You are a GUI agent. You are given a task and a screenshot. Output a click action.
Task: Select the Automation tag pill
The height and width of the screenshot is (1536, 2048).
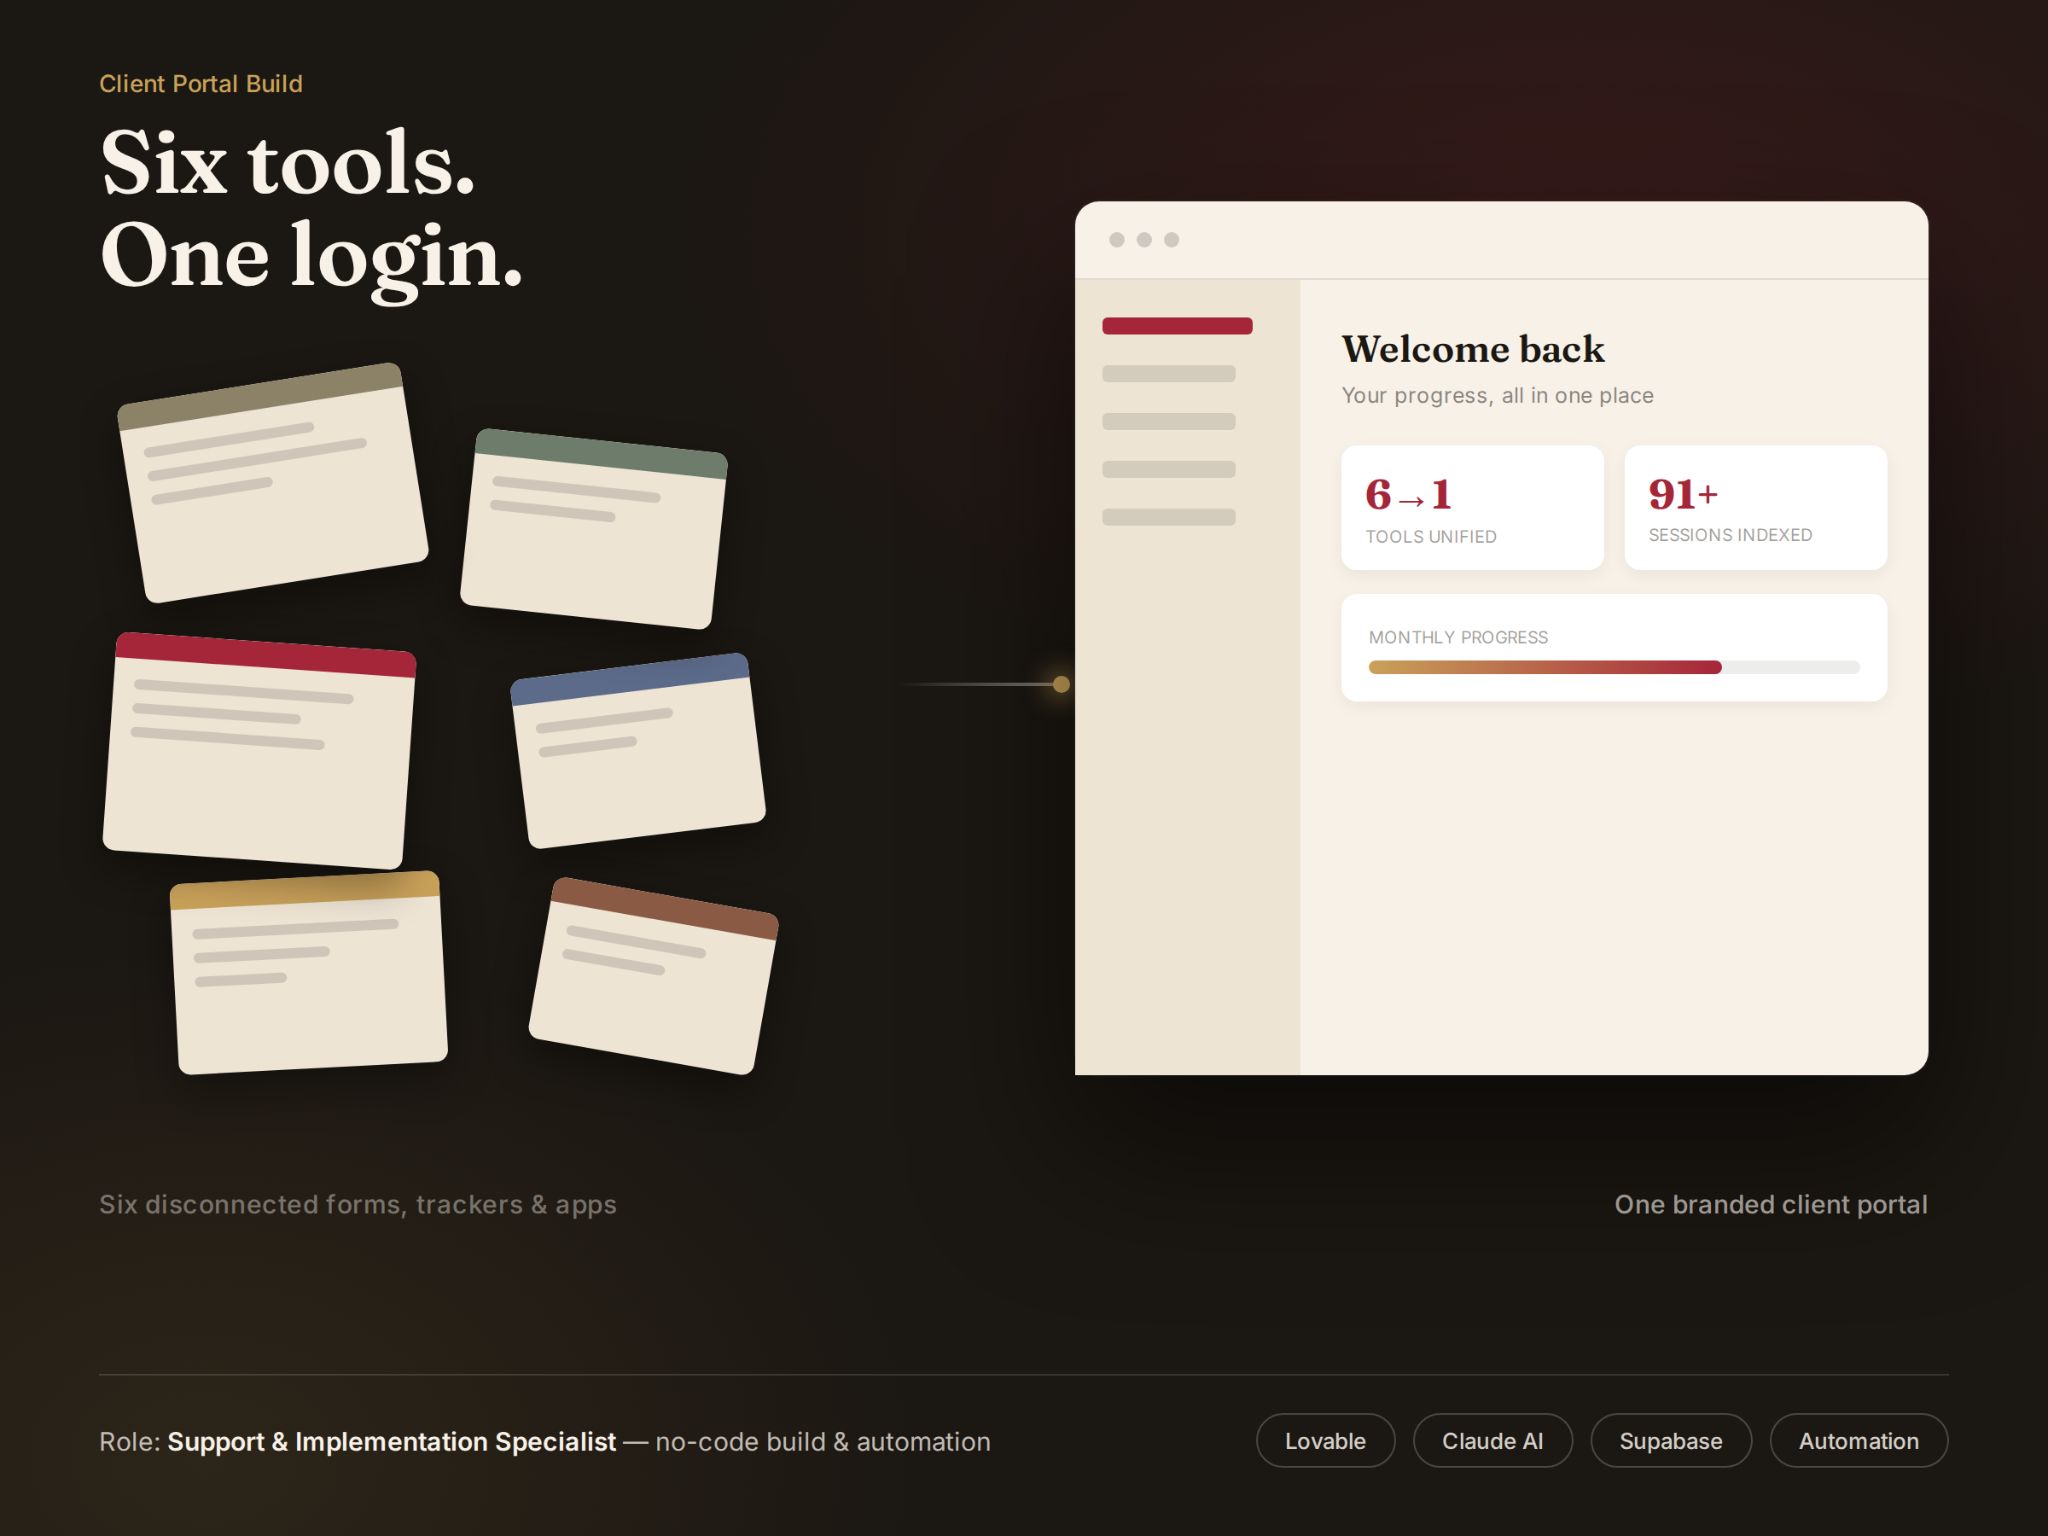click(x=1858, y=1440)
